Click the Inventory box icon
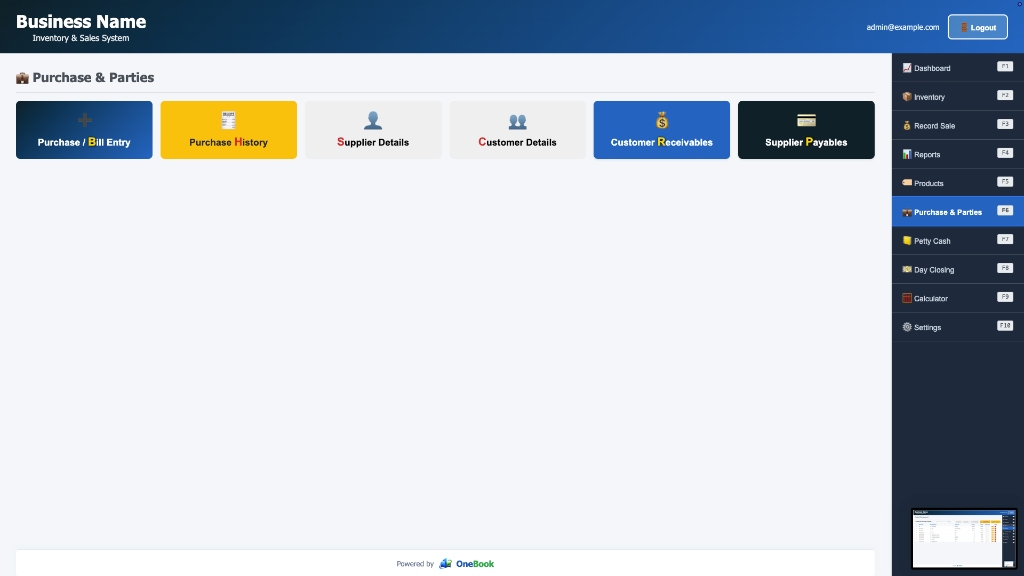The height and width of the screenshot is (576, 1024). [906, 97]
